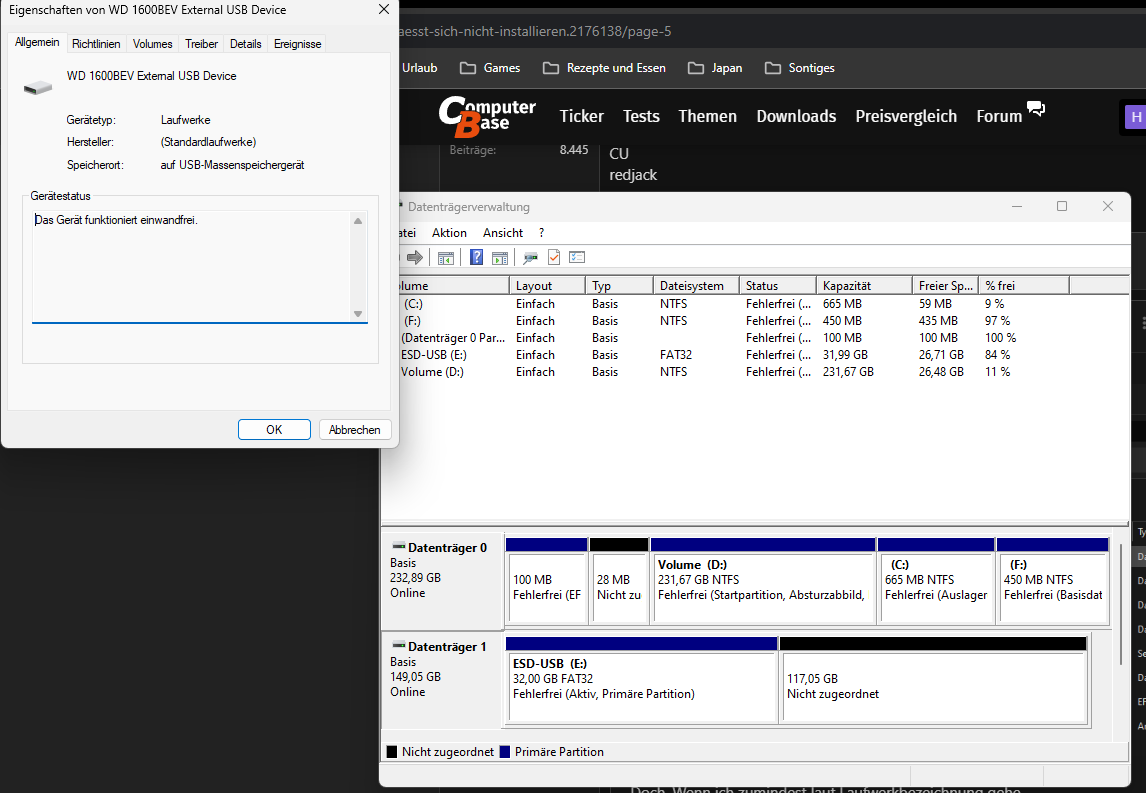Click the purple H profile button
This screenshot has height=793, width=1146.
[x=1134, y=117]
